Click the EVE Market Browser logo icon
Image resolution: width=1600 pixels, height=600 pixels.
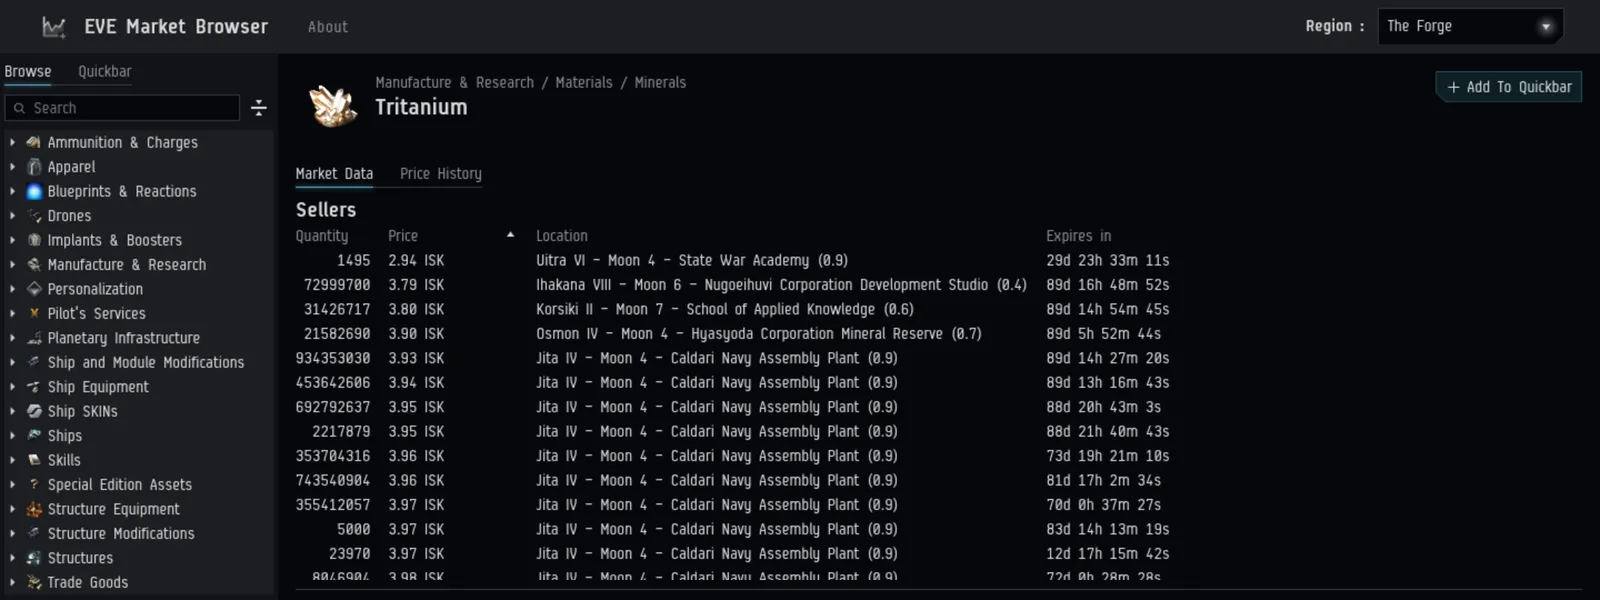click(x=54, y=27)
